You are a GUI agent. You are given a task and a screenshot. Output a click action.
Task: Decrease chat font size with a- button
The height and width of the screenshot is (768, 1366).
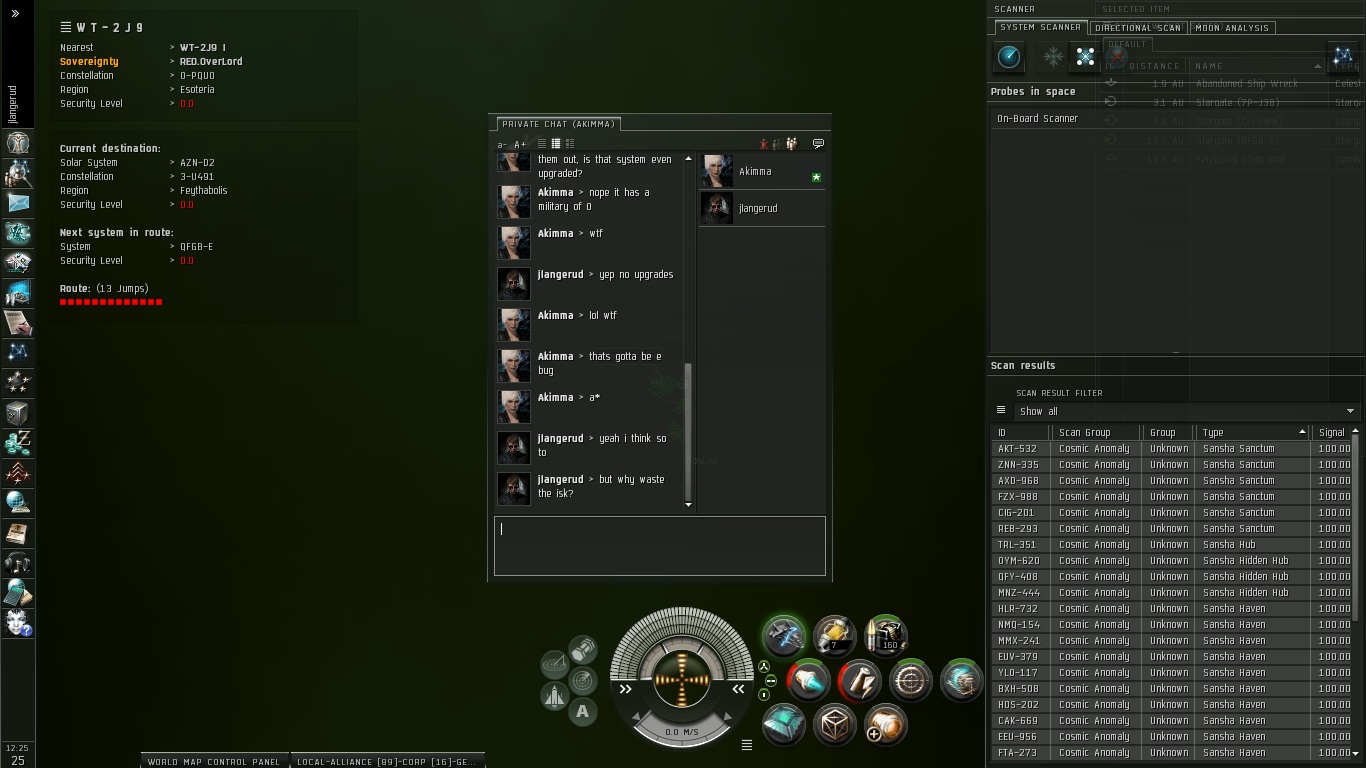[502, 144]
